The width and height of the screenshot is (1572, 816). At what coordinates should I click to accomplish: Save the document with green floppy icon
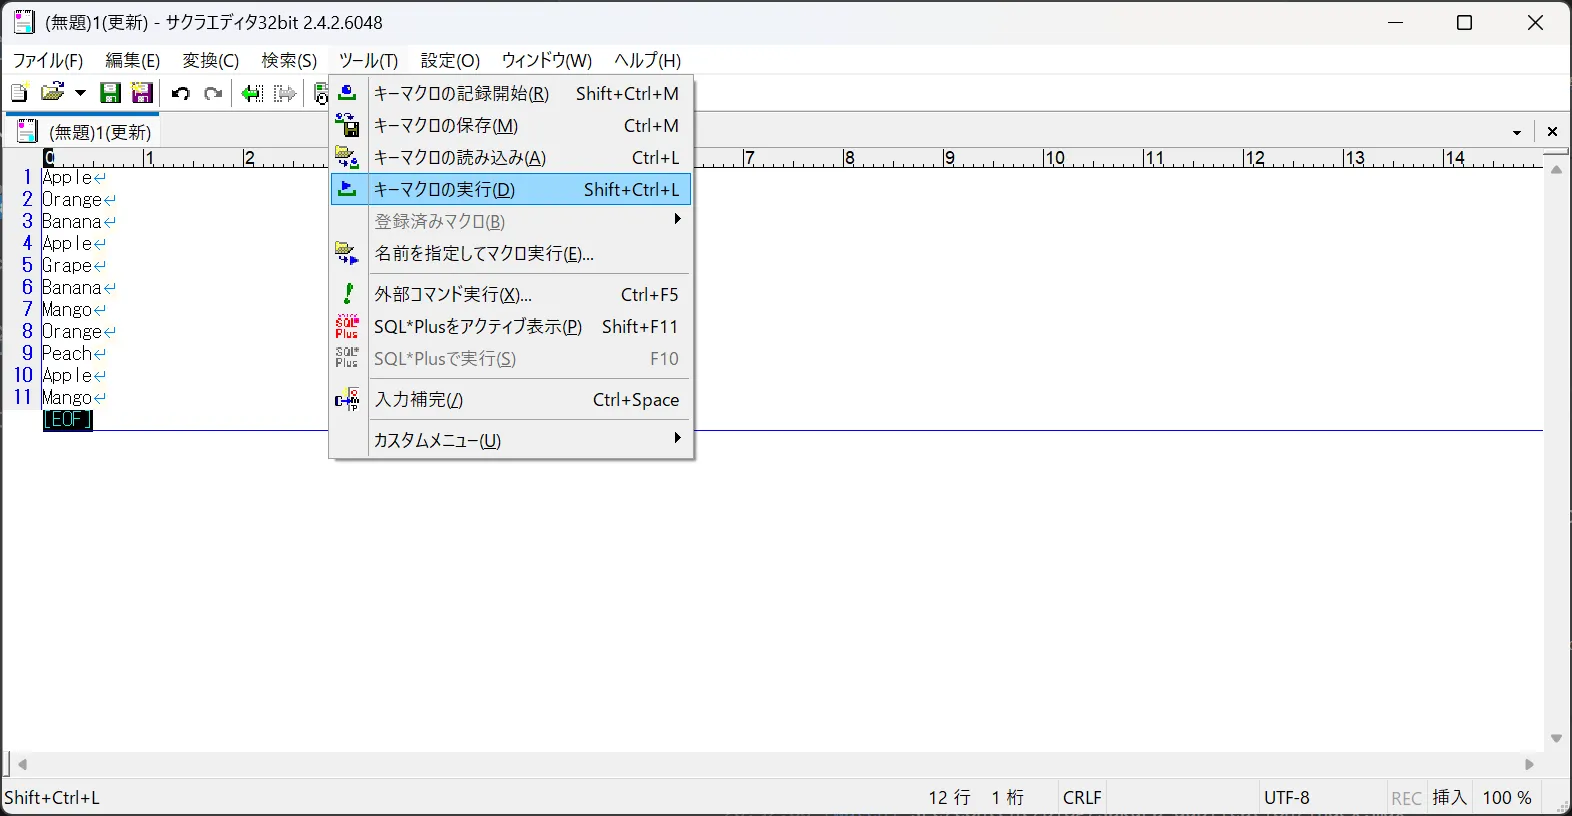click(x=111, y=93)
